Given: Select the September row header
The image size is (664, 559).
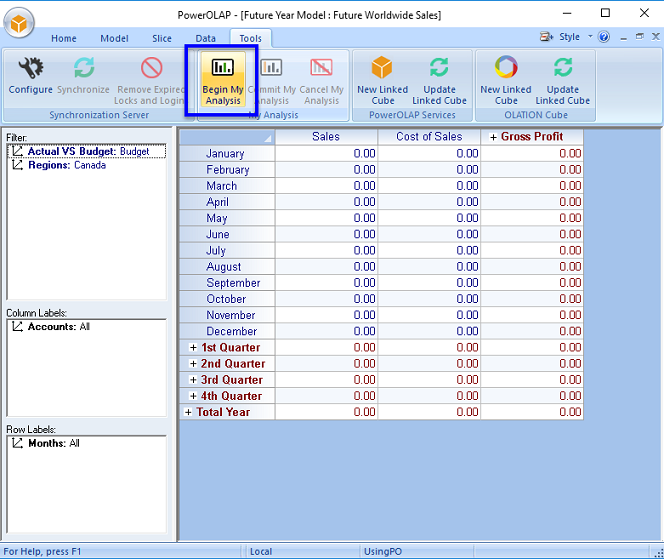Looking at the screenshot, I should pyautogui.click(x=227, y=282).
